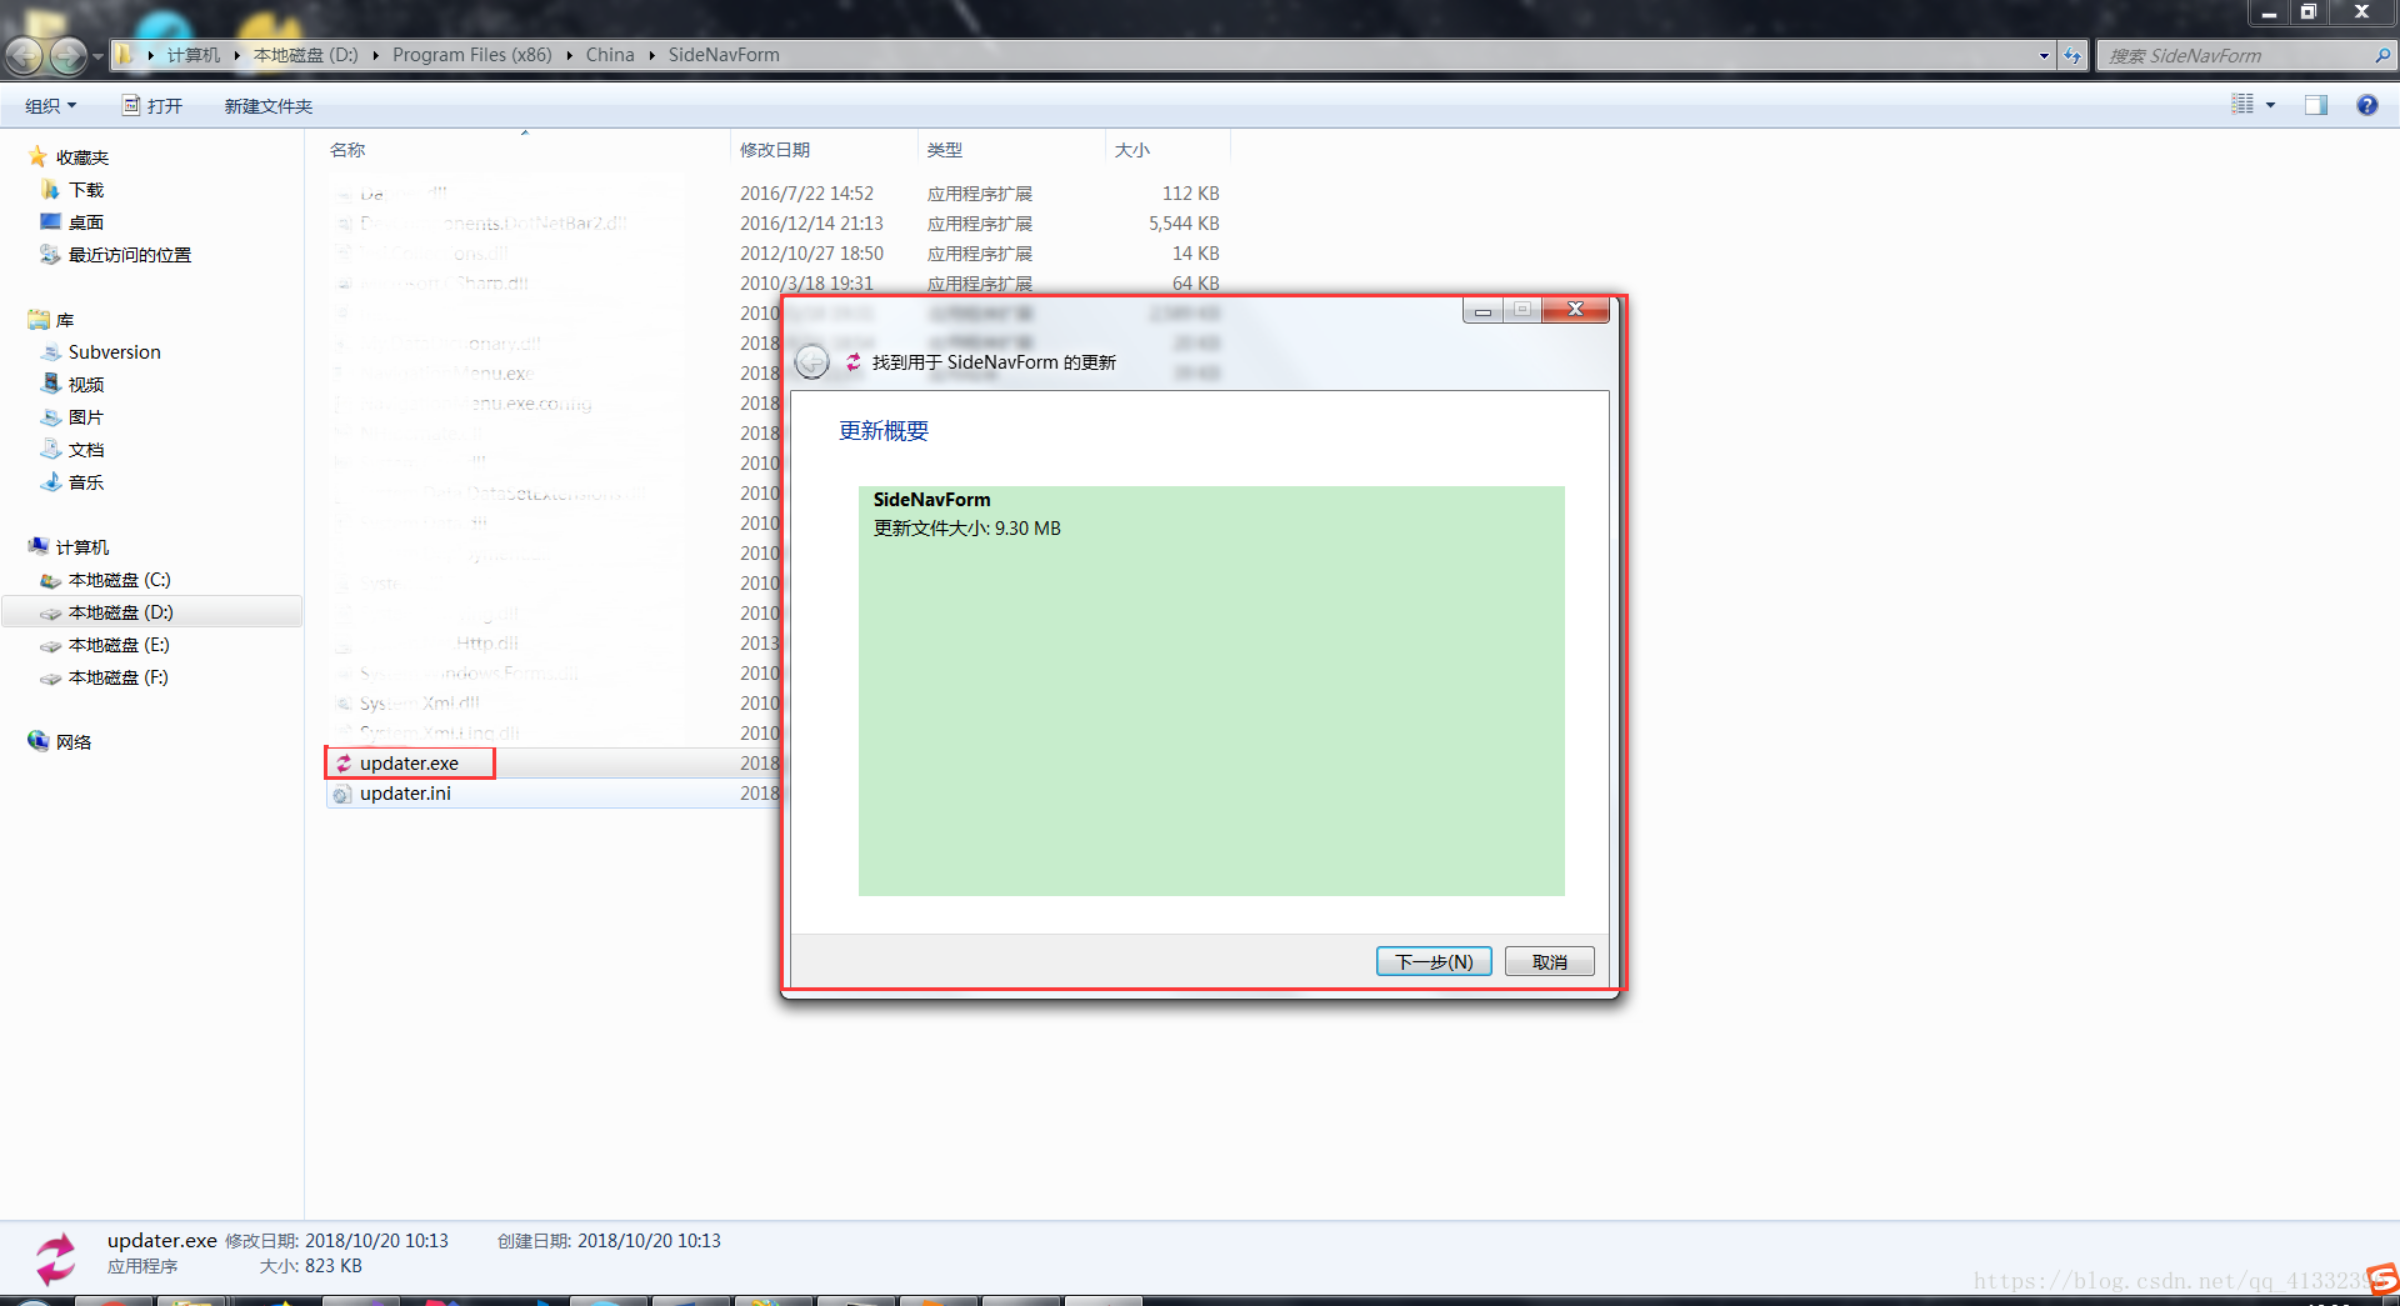The height and width of the screenshot is (1307, 2400).
Task: Click the address bar refresh icon
Action: [x=2072, y=56]
